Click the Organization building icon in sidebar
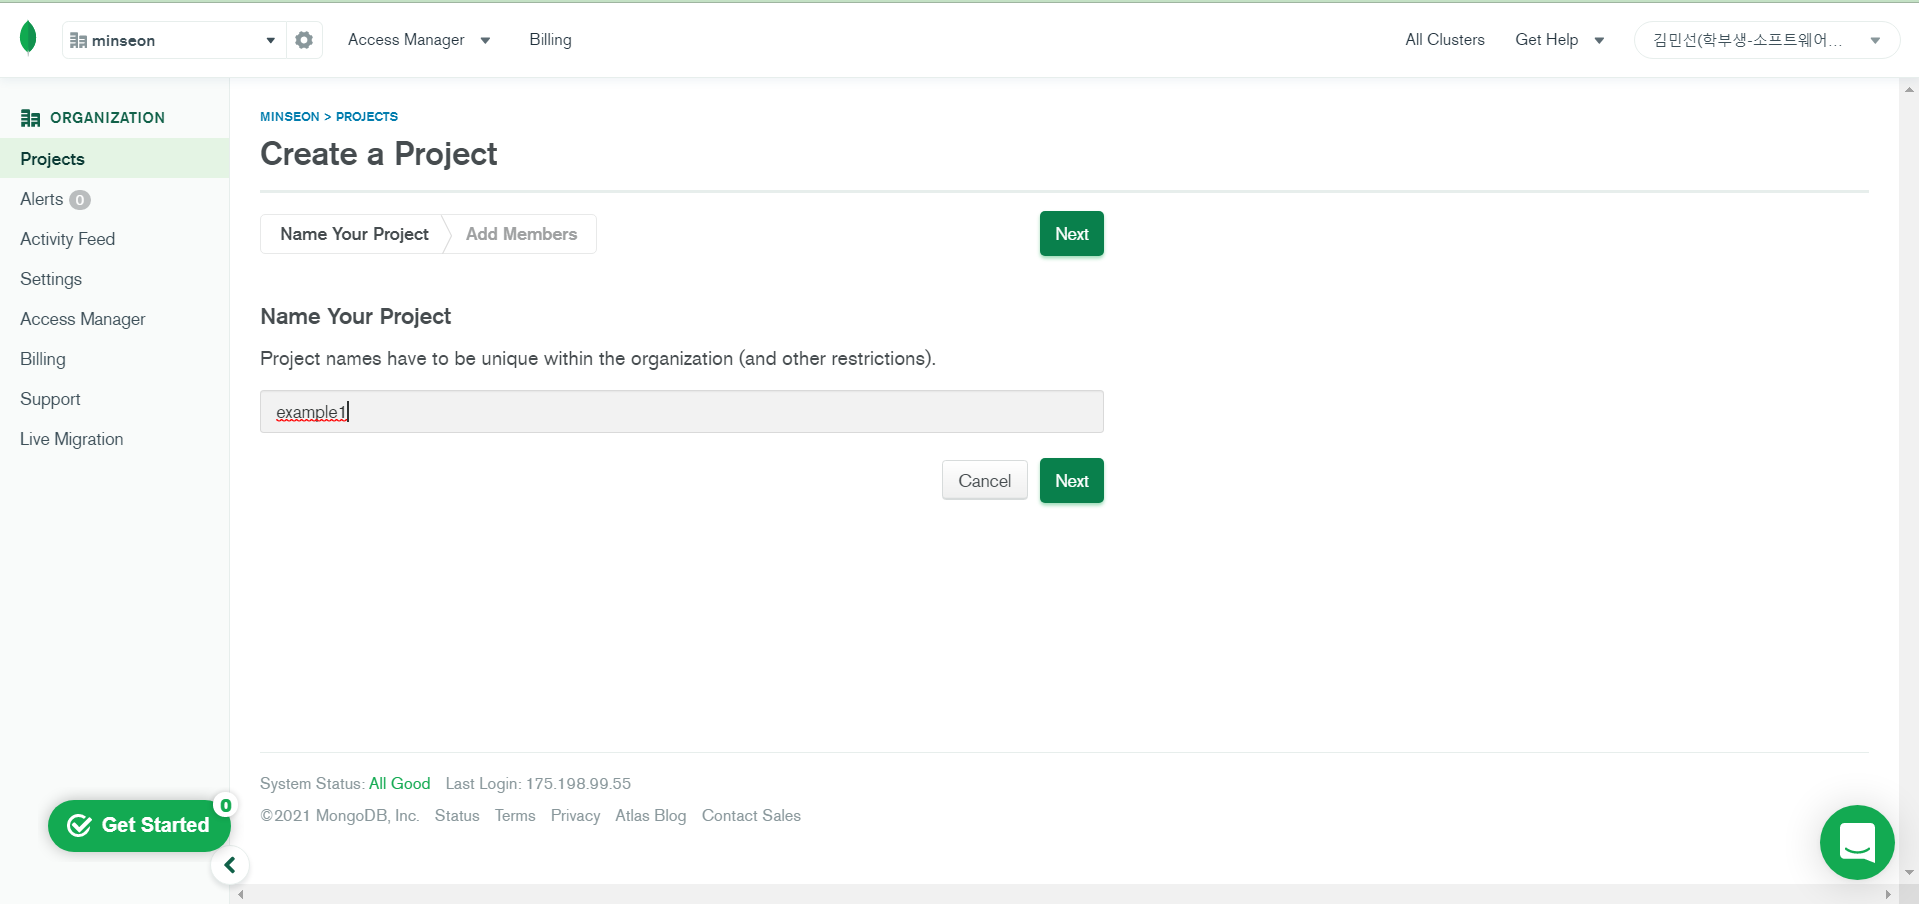This screenshot has height=904, width=1919. tap(30, 118)
